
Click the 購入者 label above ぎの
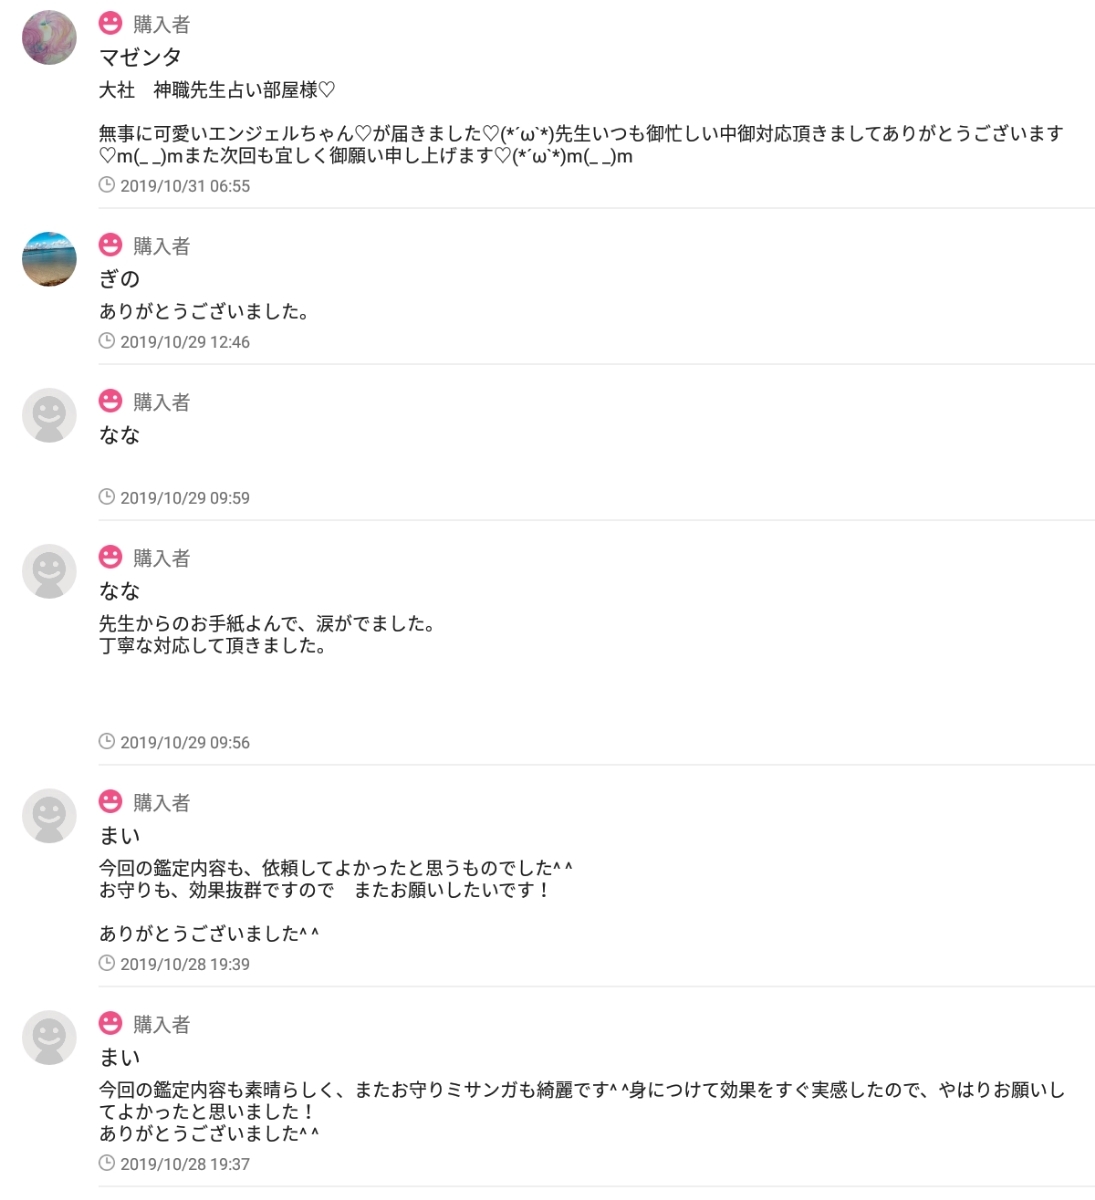click(161, 246)
